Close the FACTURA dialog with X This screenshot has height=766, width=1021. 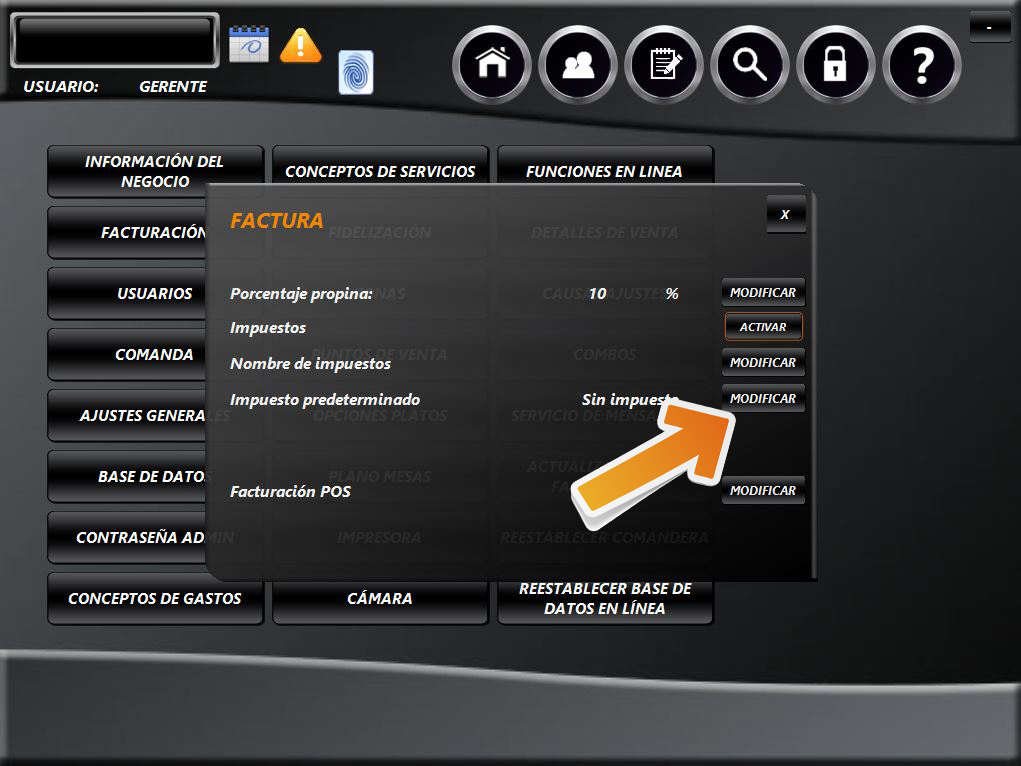pyautogui.click(x=785, y=214)
